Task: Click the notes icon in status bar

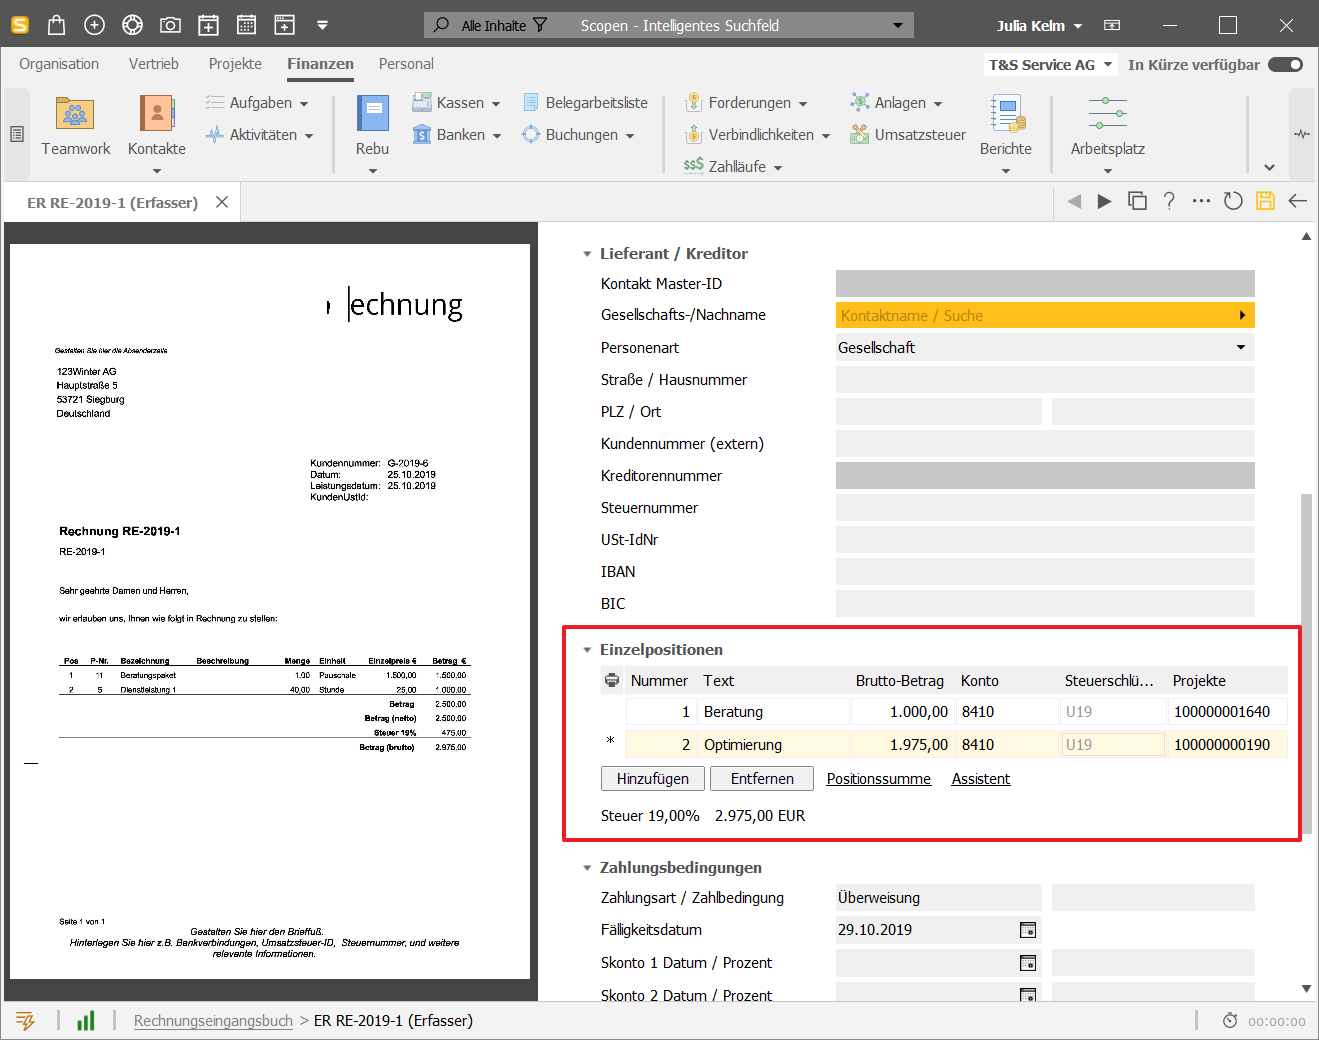Action: pyautogui.click(x=25, y=1021)
